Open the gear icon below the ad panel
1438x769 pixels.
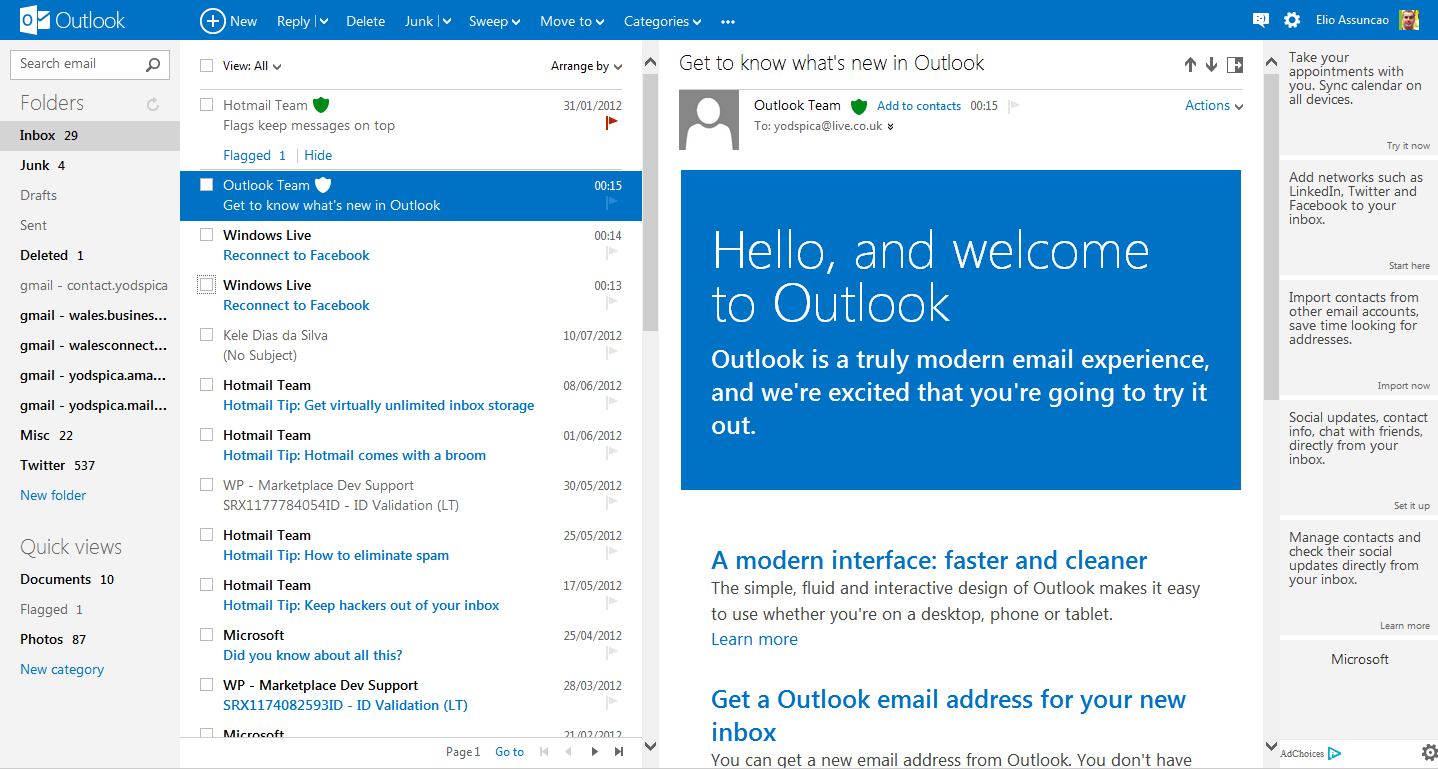point(1429,752)
